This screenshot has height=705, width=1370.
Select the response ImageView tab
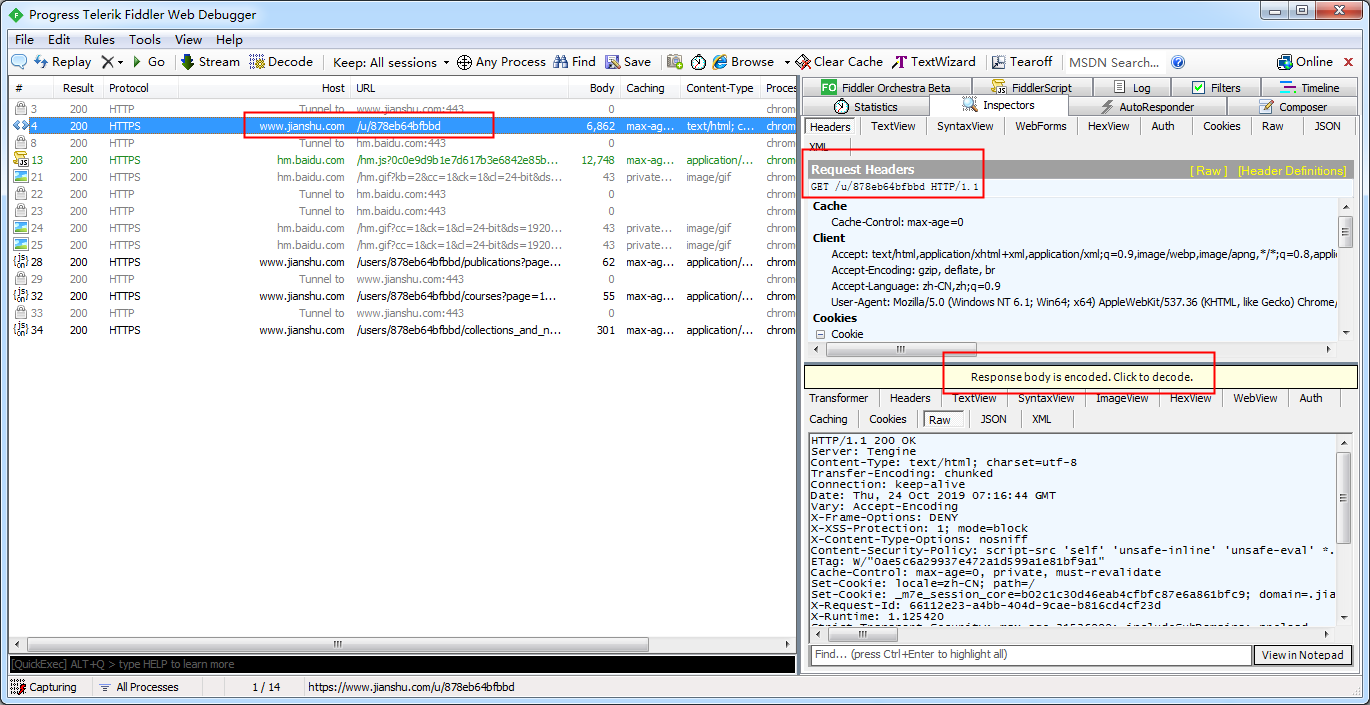click(1122, 398)
